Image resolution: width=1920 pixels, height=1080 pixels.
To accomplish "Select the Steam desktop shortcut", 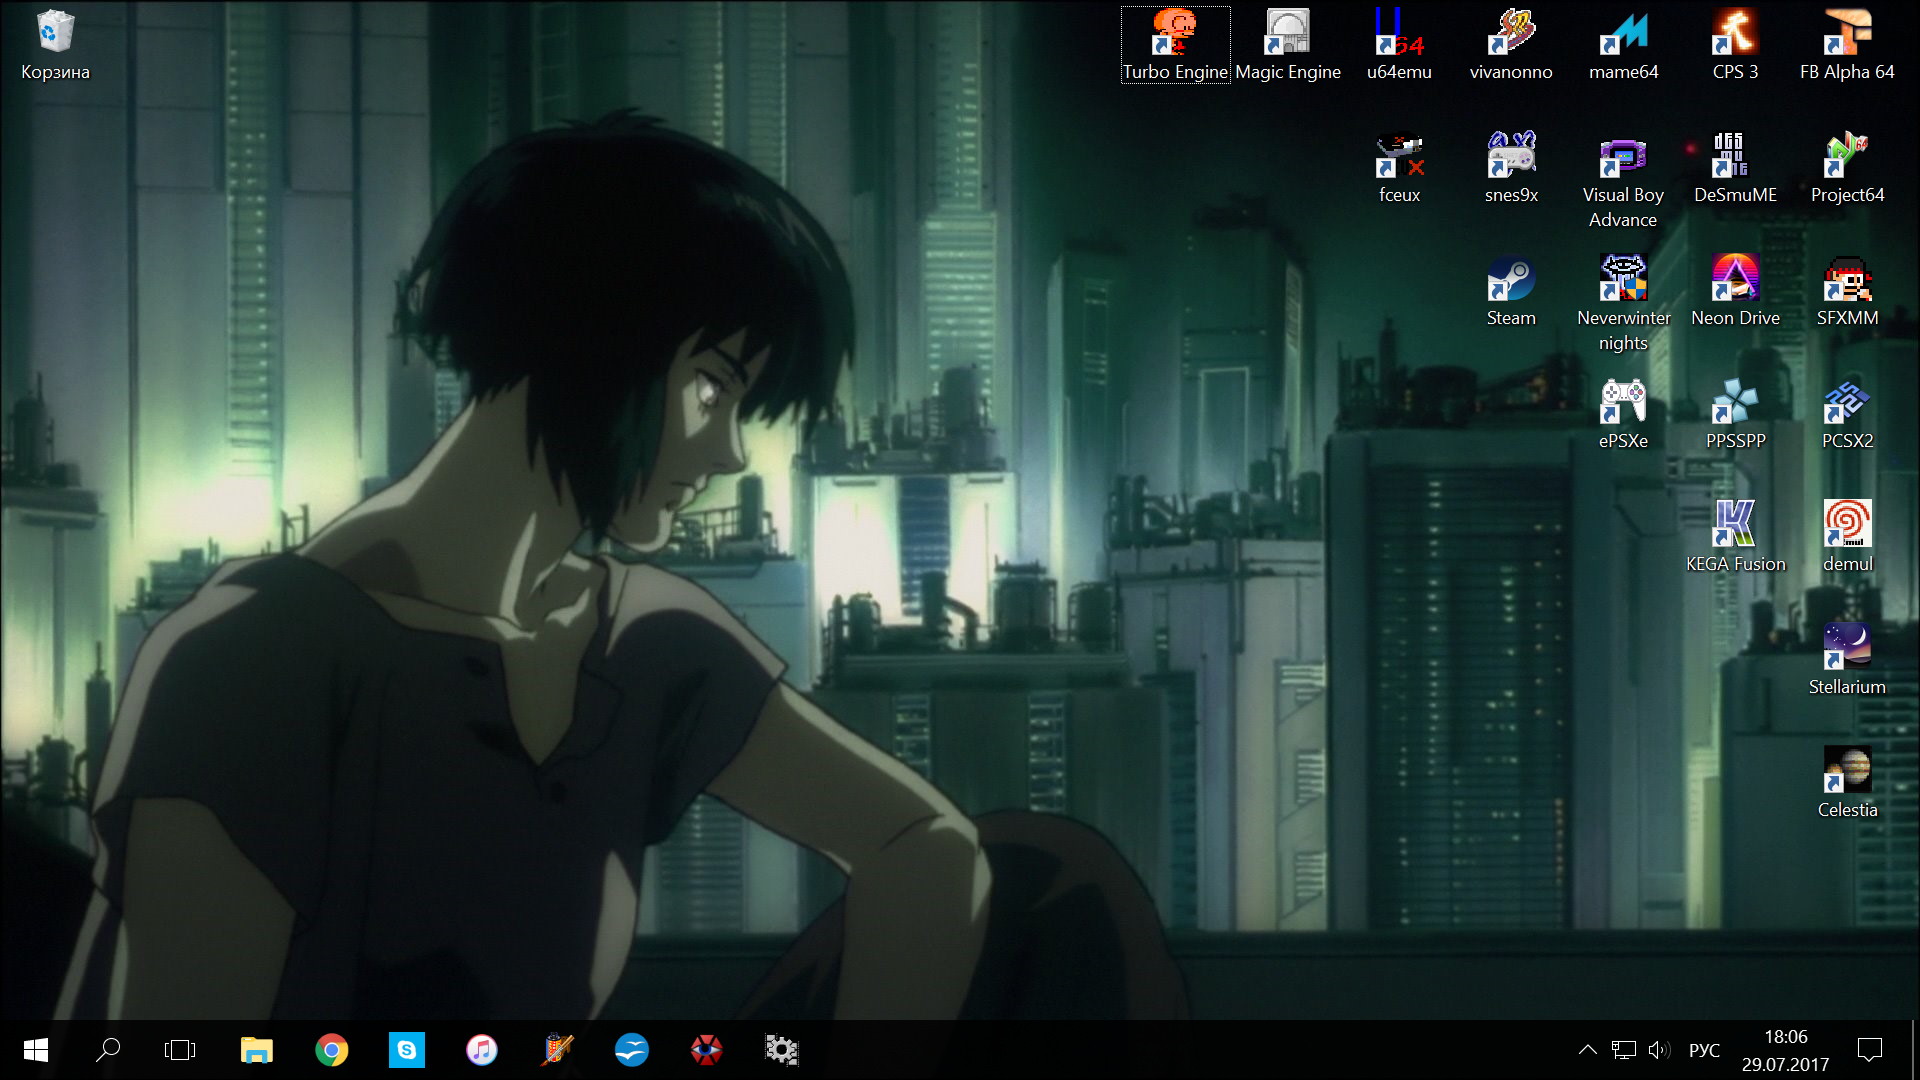I will point(1511,292).
